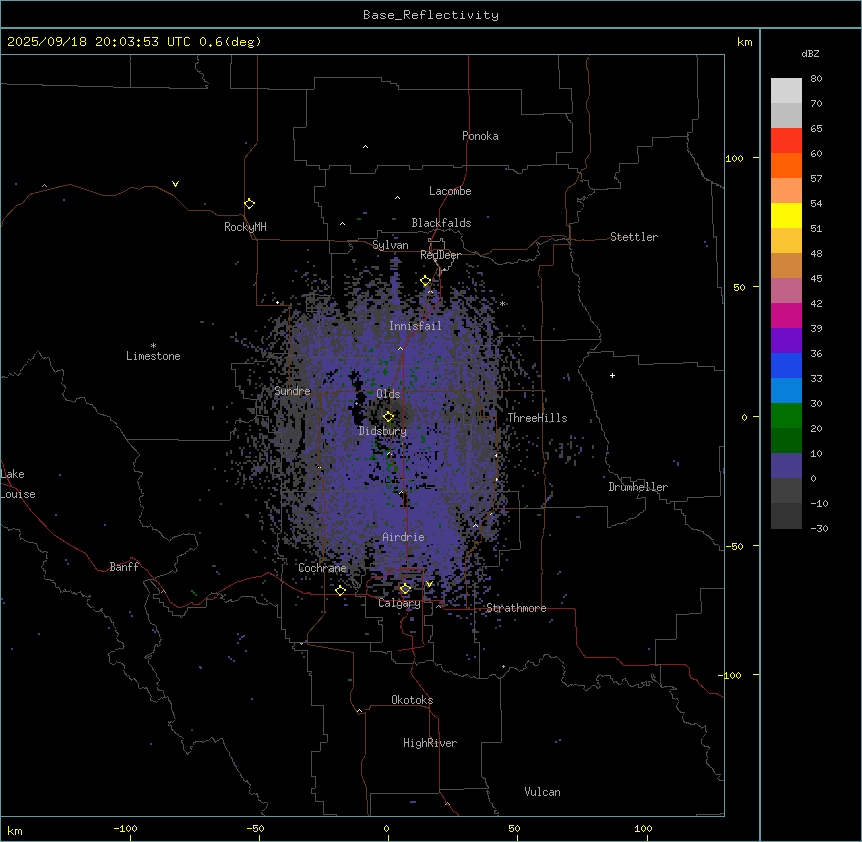Image resolution: width=862 pixels, height=842 pixels.
Task: Choose the bright green swatch in dBZ legend
Action: 786,415
